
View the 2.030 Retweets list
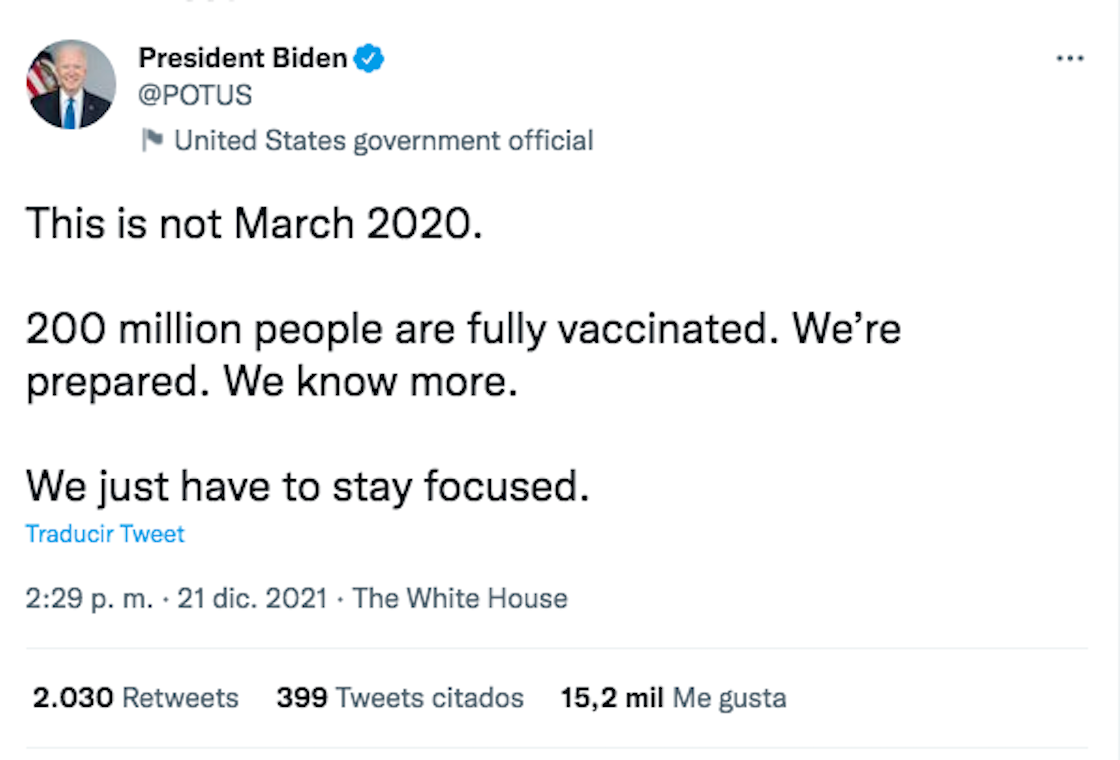(x=135, y=697)
